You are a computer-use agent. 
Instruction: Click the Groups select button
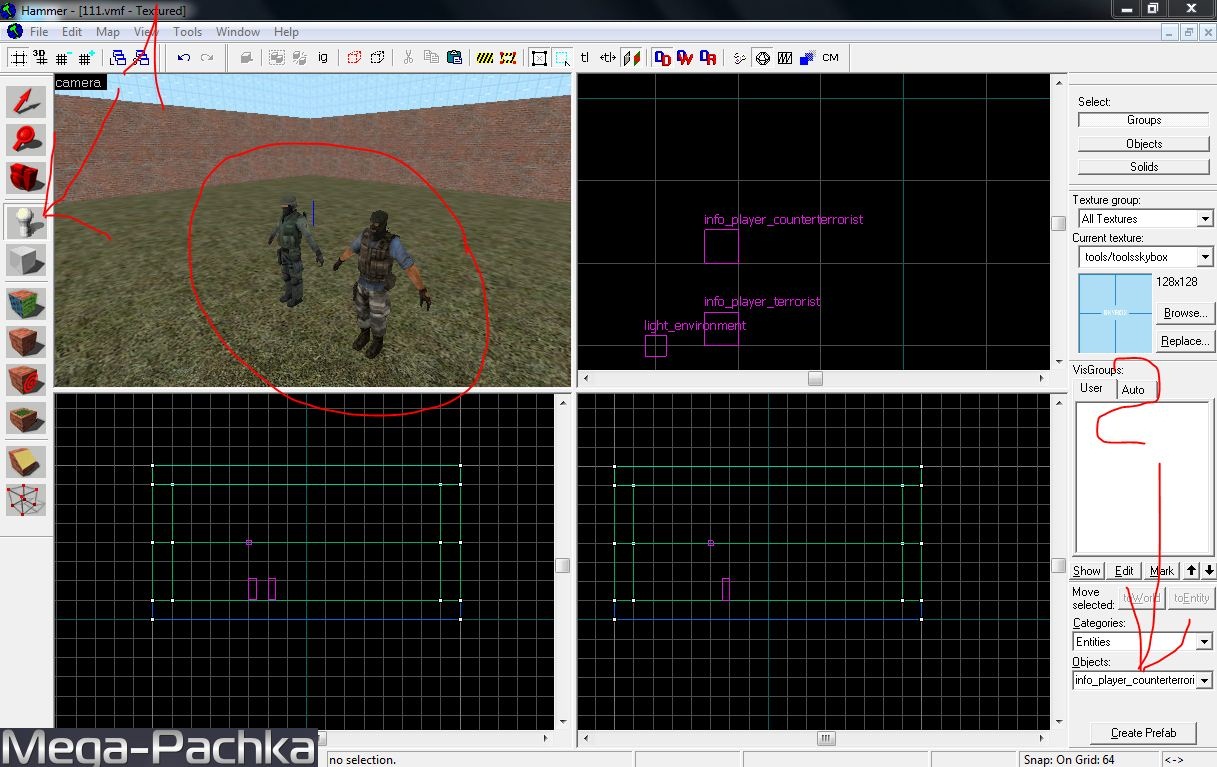click(1144, 120)
